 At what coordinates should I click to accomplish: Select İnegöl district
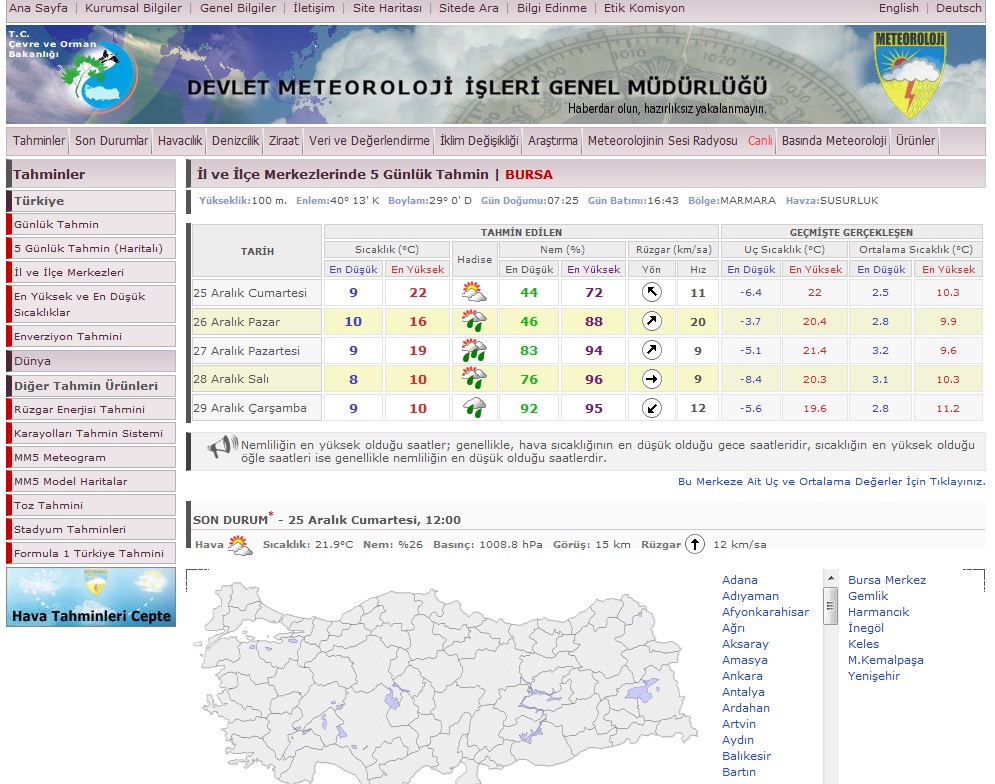(x=866, y=628)
